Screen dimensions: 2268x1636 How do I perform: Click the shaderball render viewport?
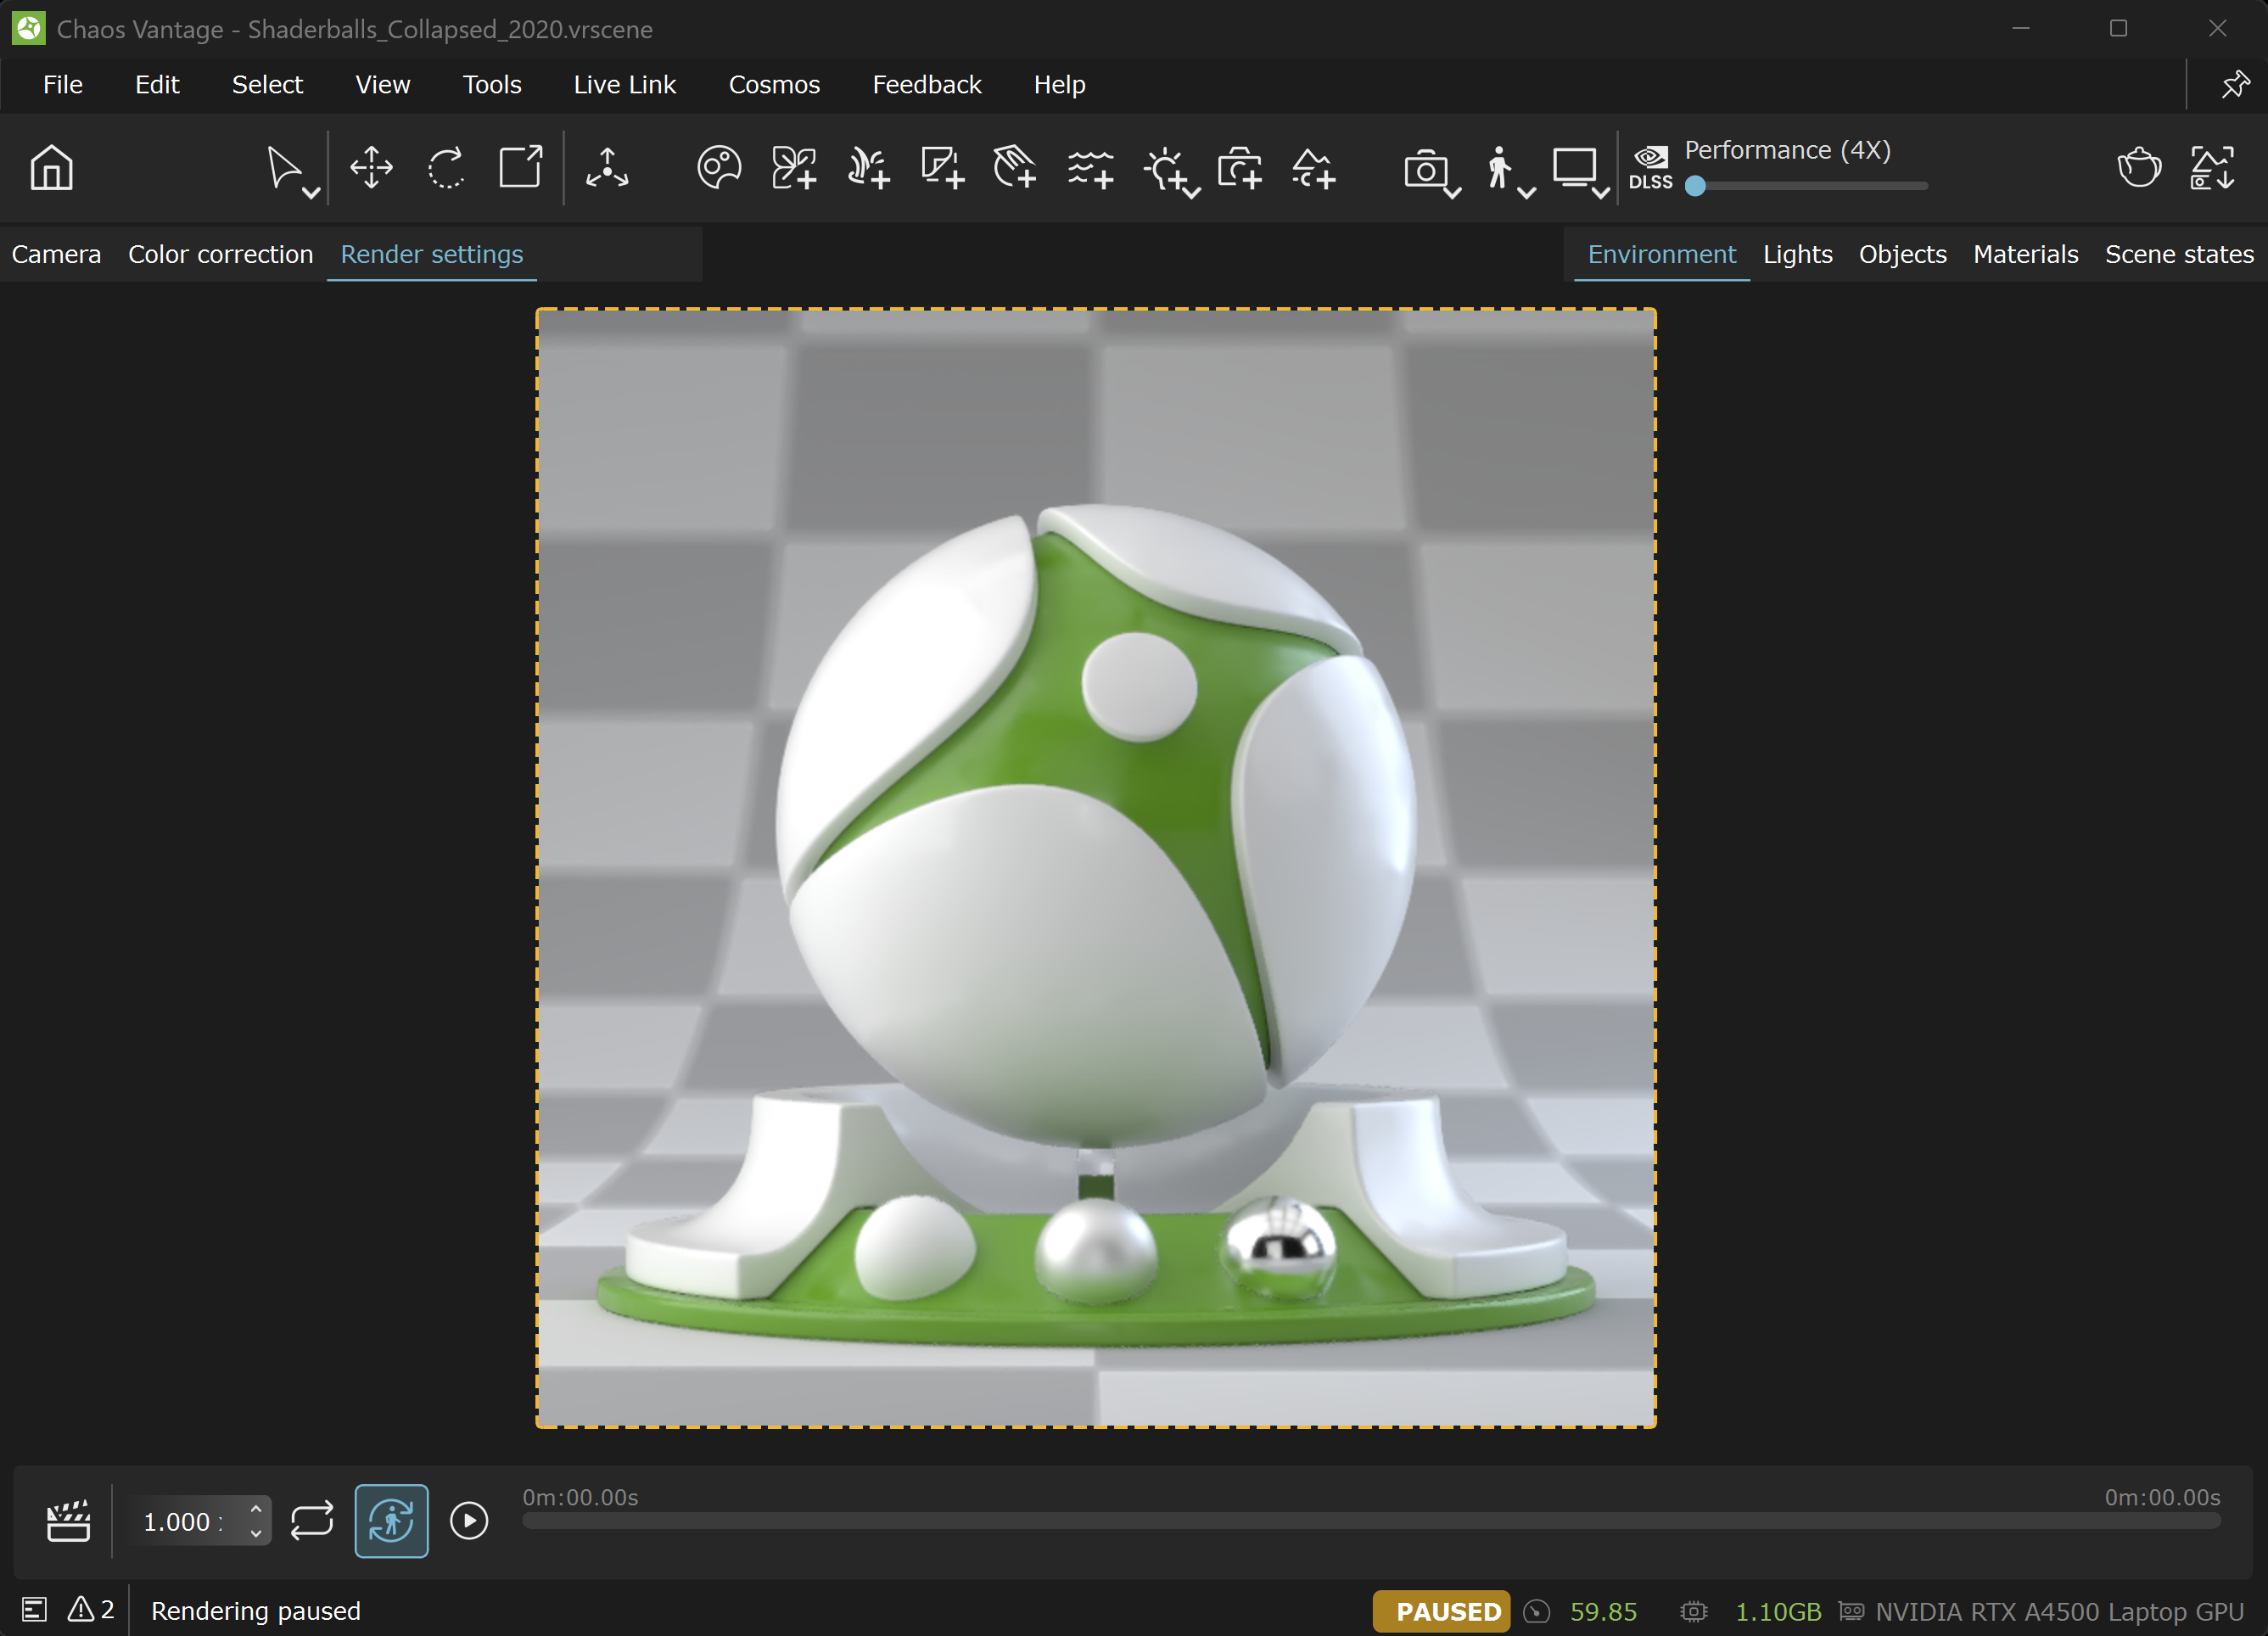[x=1096, y=867]
